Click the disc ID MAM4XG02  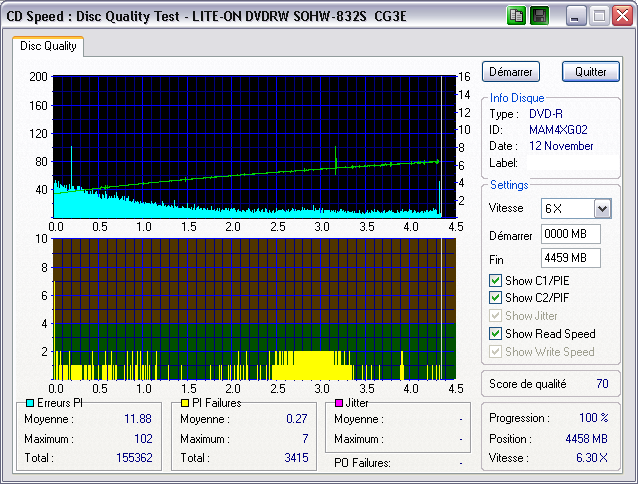558,130
